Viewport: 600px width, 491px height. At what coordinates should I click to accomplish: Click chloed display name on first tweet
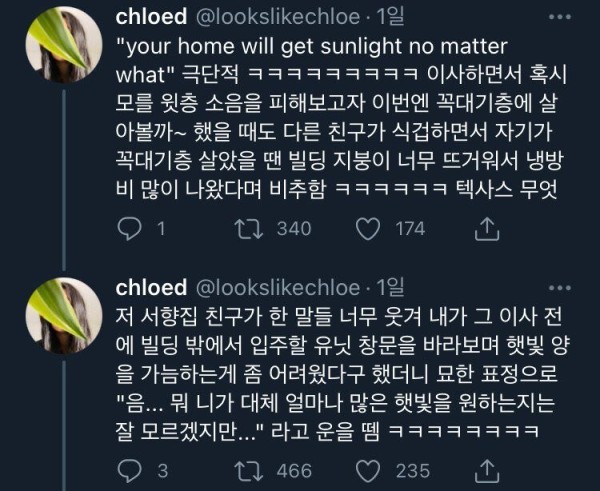tap(151, 16)
